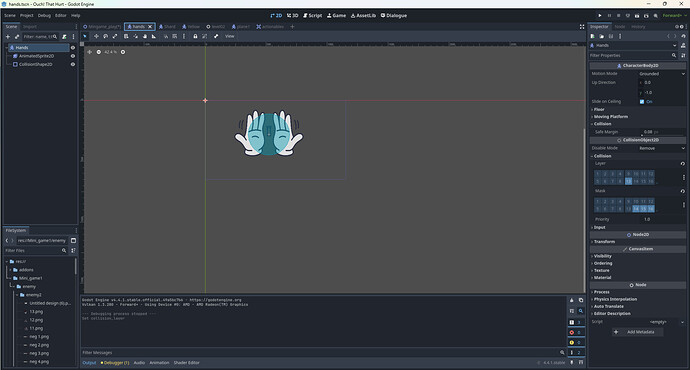
Task: Select the Scale Mode tool
Action: point(115,37)
